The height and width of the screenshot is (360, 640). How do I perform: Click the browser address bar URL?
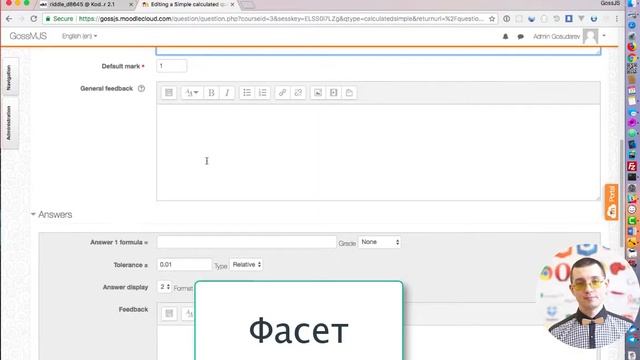[x=281, y=19]
